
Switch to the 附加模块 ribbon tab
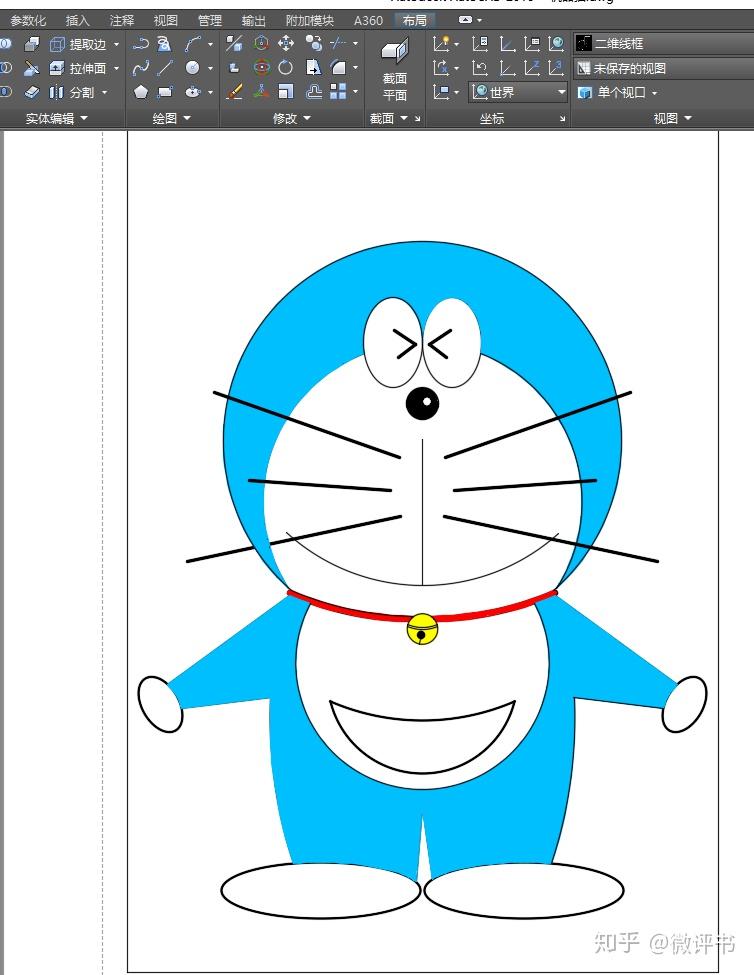tap(310, 21)
